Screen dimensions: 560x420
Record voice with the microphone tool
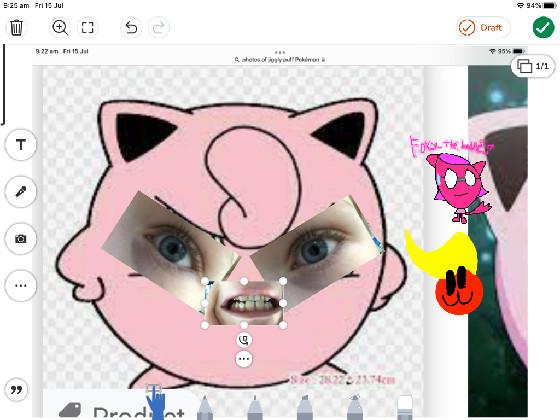[x=20, y=192]
